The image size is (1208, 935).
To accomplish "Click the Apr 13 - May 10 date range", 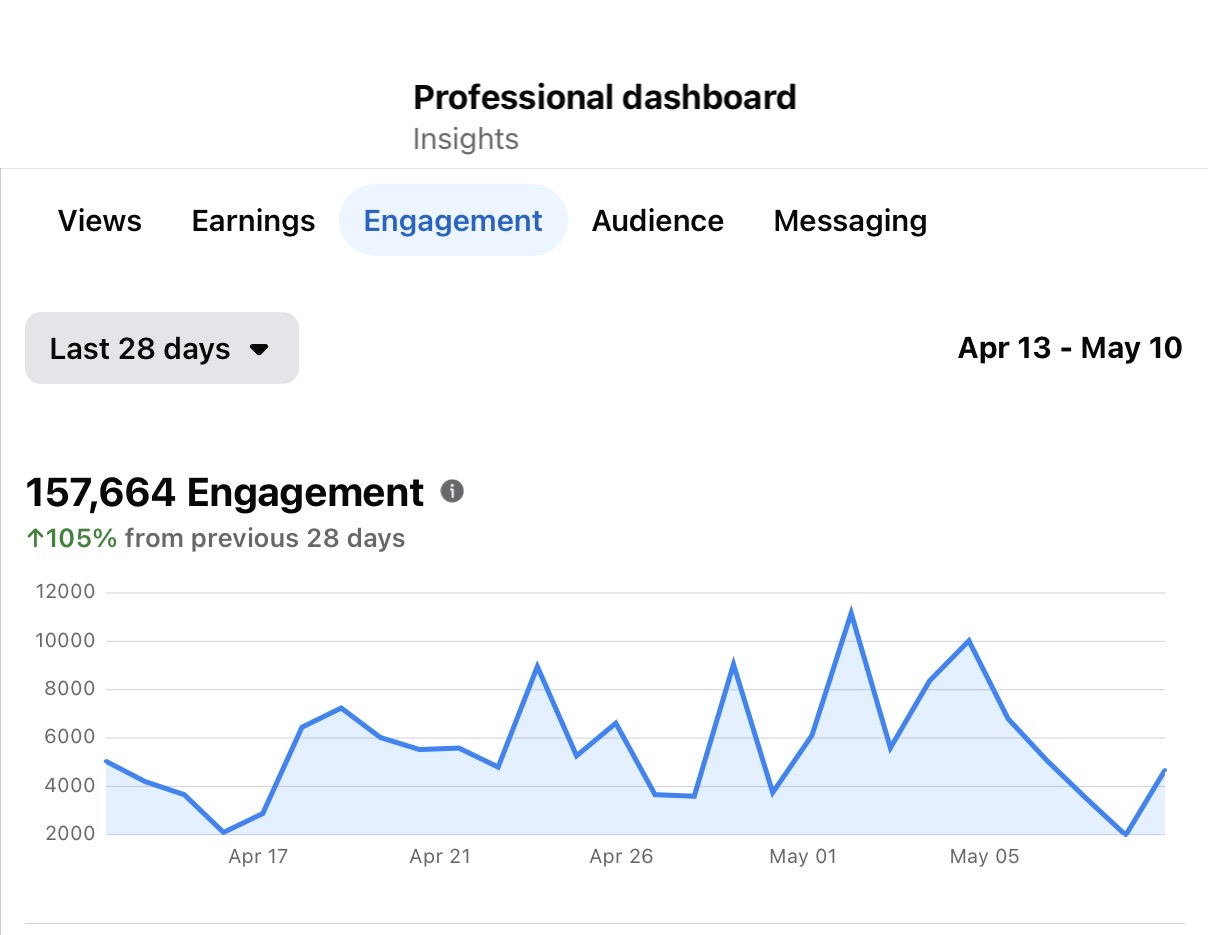I will point(1070,348).
